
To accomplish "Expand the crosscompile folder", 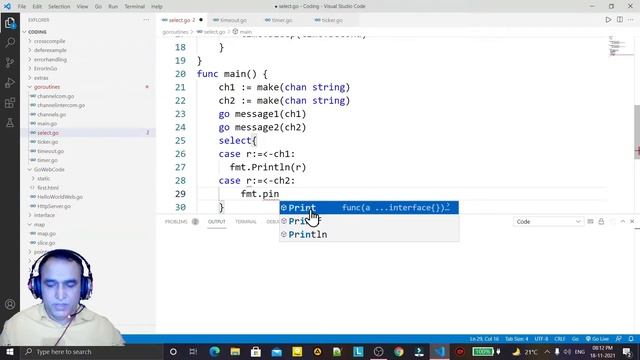I will click(49, 41).
